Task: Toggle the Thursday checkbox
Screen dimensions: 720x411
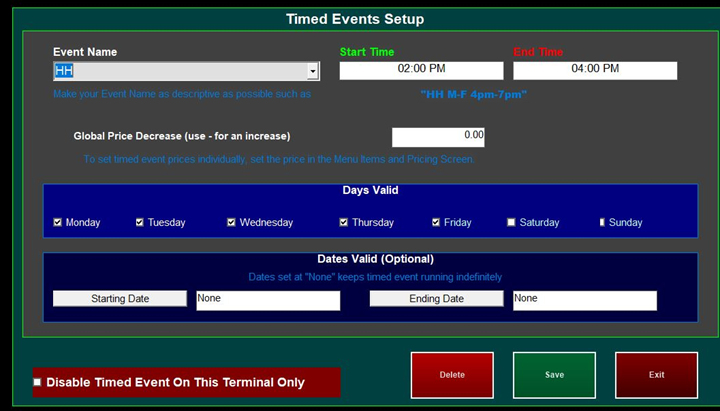Action: click(343, 222)
